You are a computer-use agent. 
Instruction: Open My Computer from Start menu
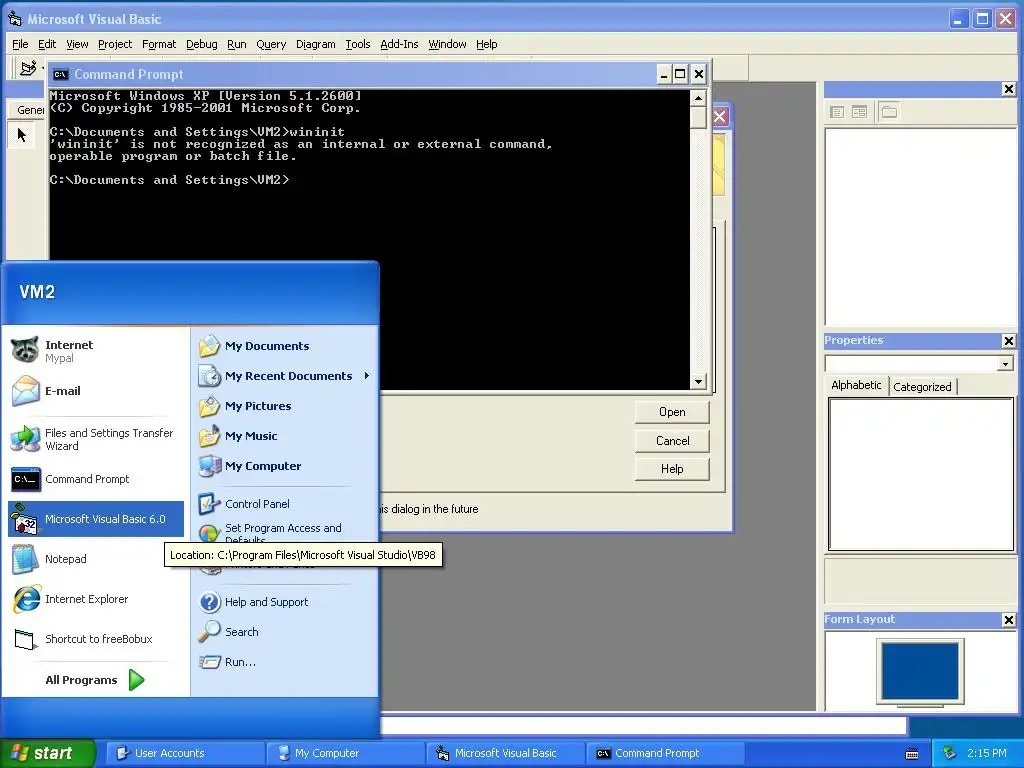285,466
